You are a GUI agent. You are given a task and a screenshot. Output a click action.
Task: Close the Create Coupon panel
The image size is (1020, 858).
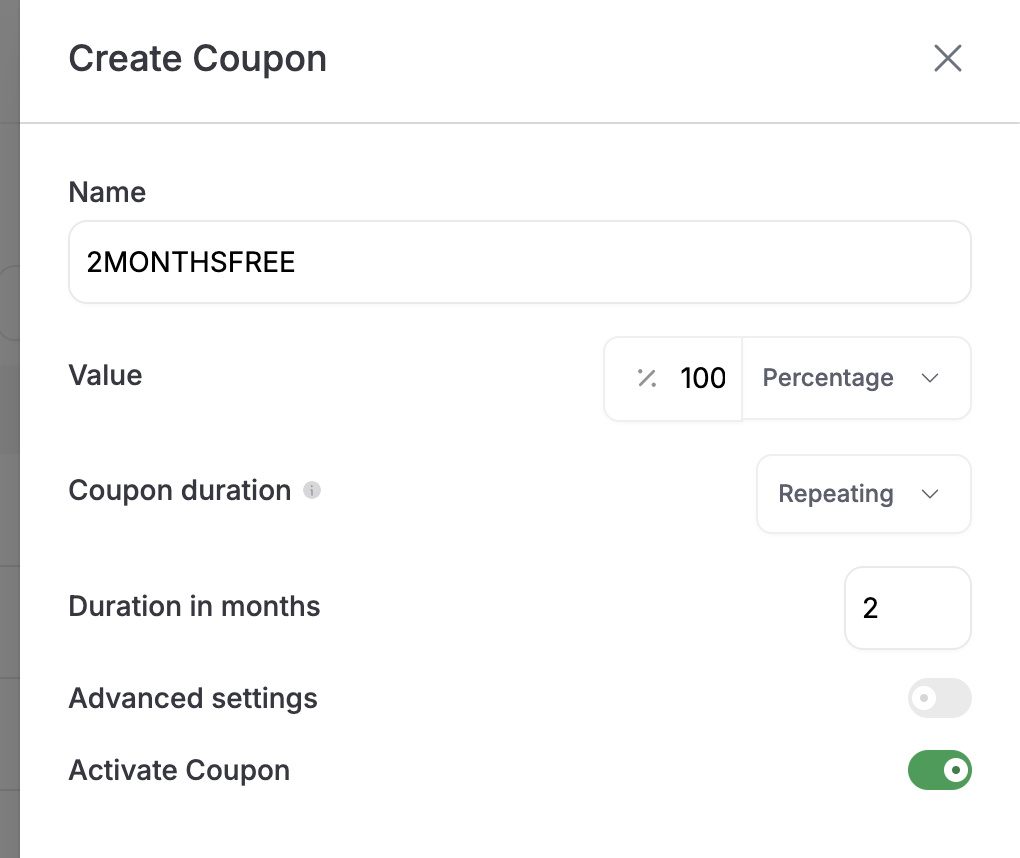(x=947, y=59)
